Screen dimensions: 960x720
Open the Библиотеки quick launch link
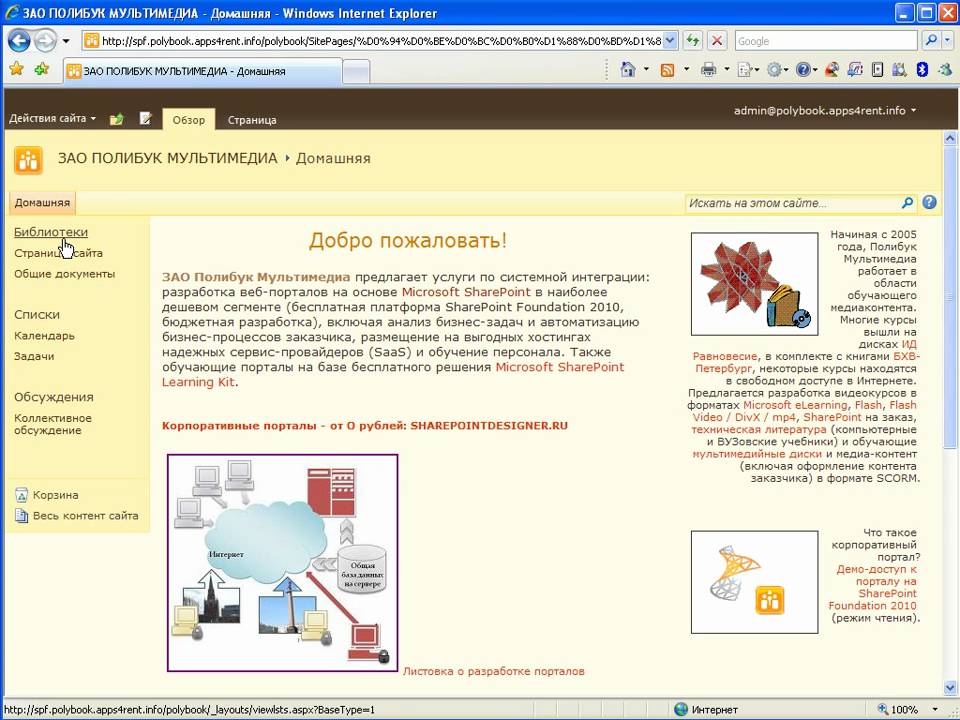pos(51,232)
